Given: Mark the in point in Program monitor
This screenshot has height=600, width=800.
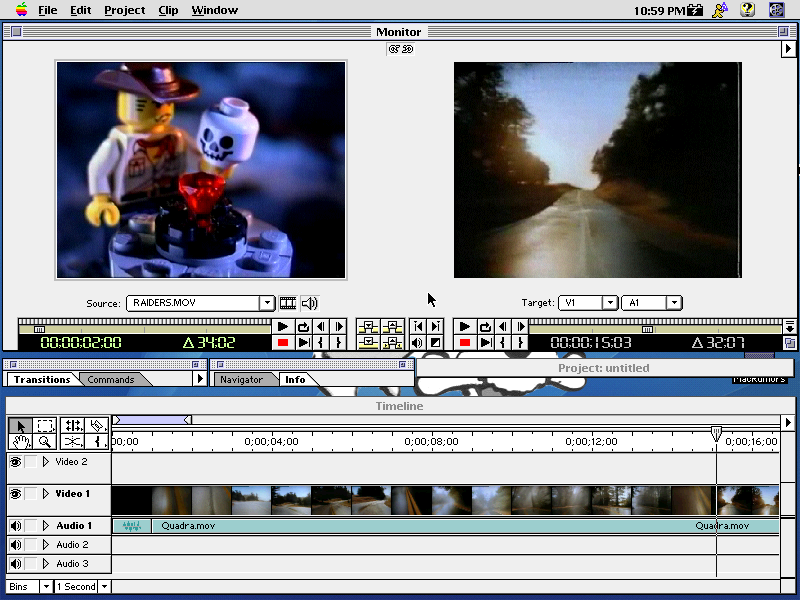Looking at the screenshot, I should pos(503,342).
